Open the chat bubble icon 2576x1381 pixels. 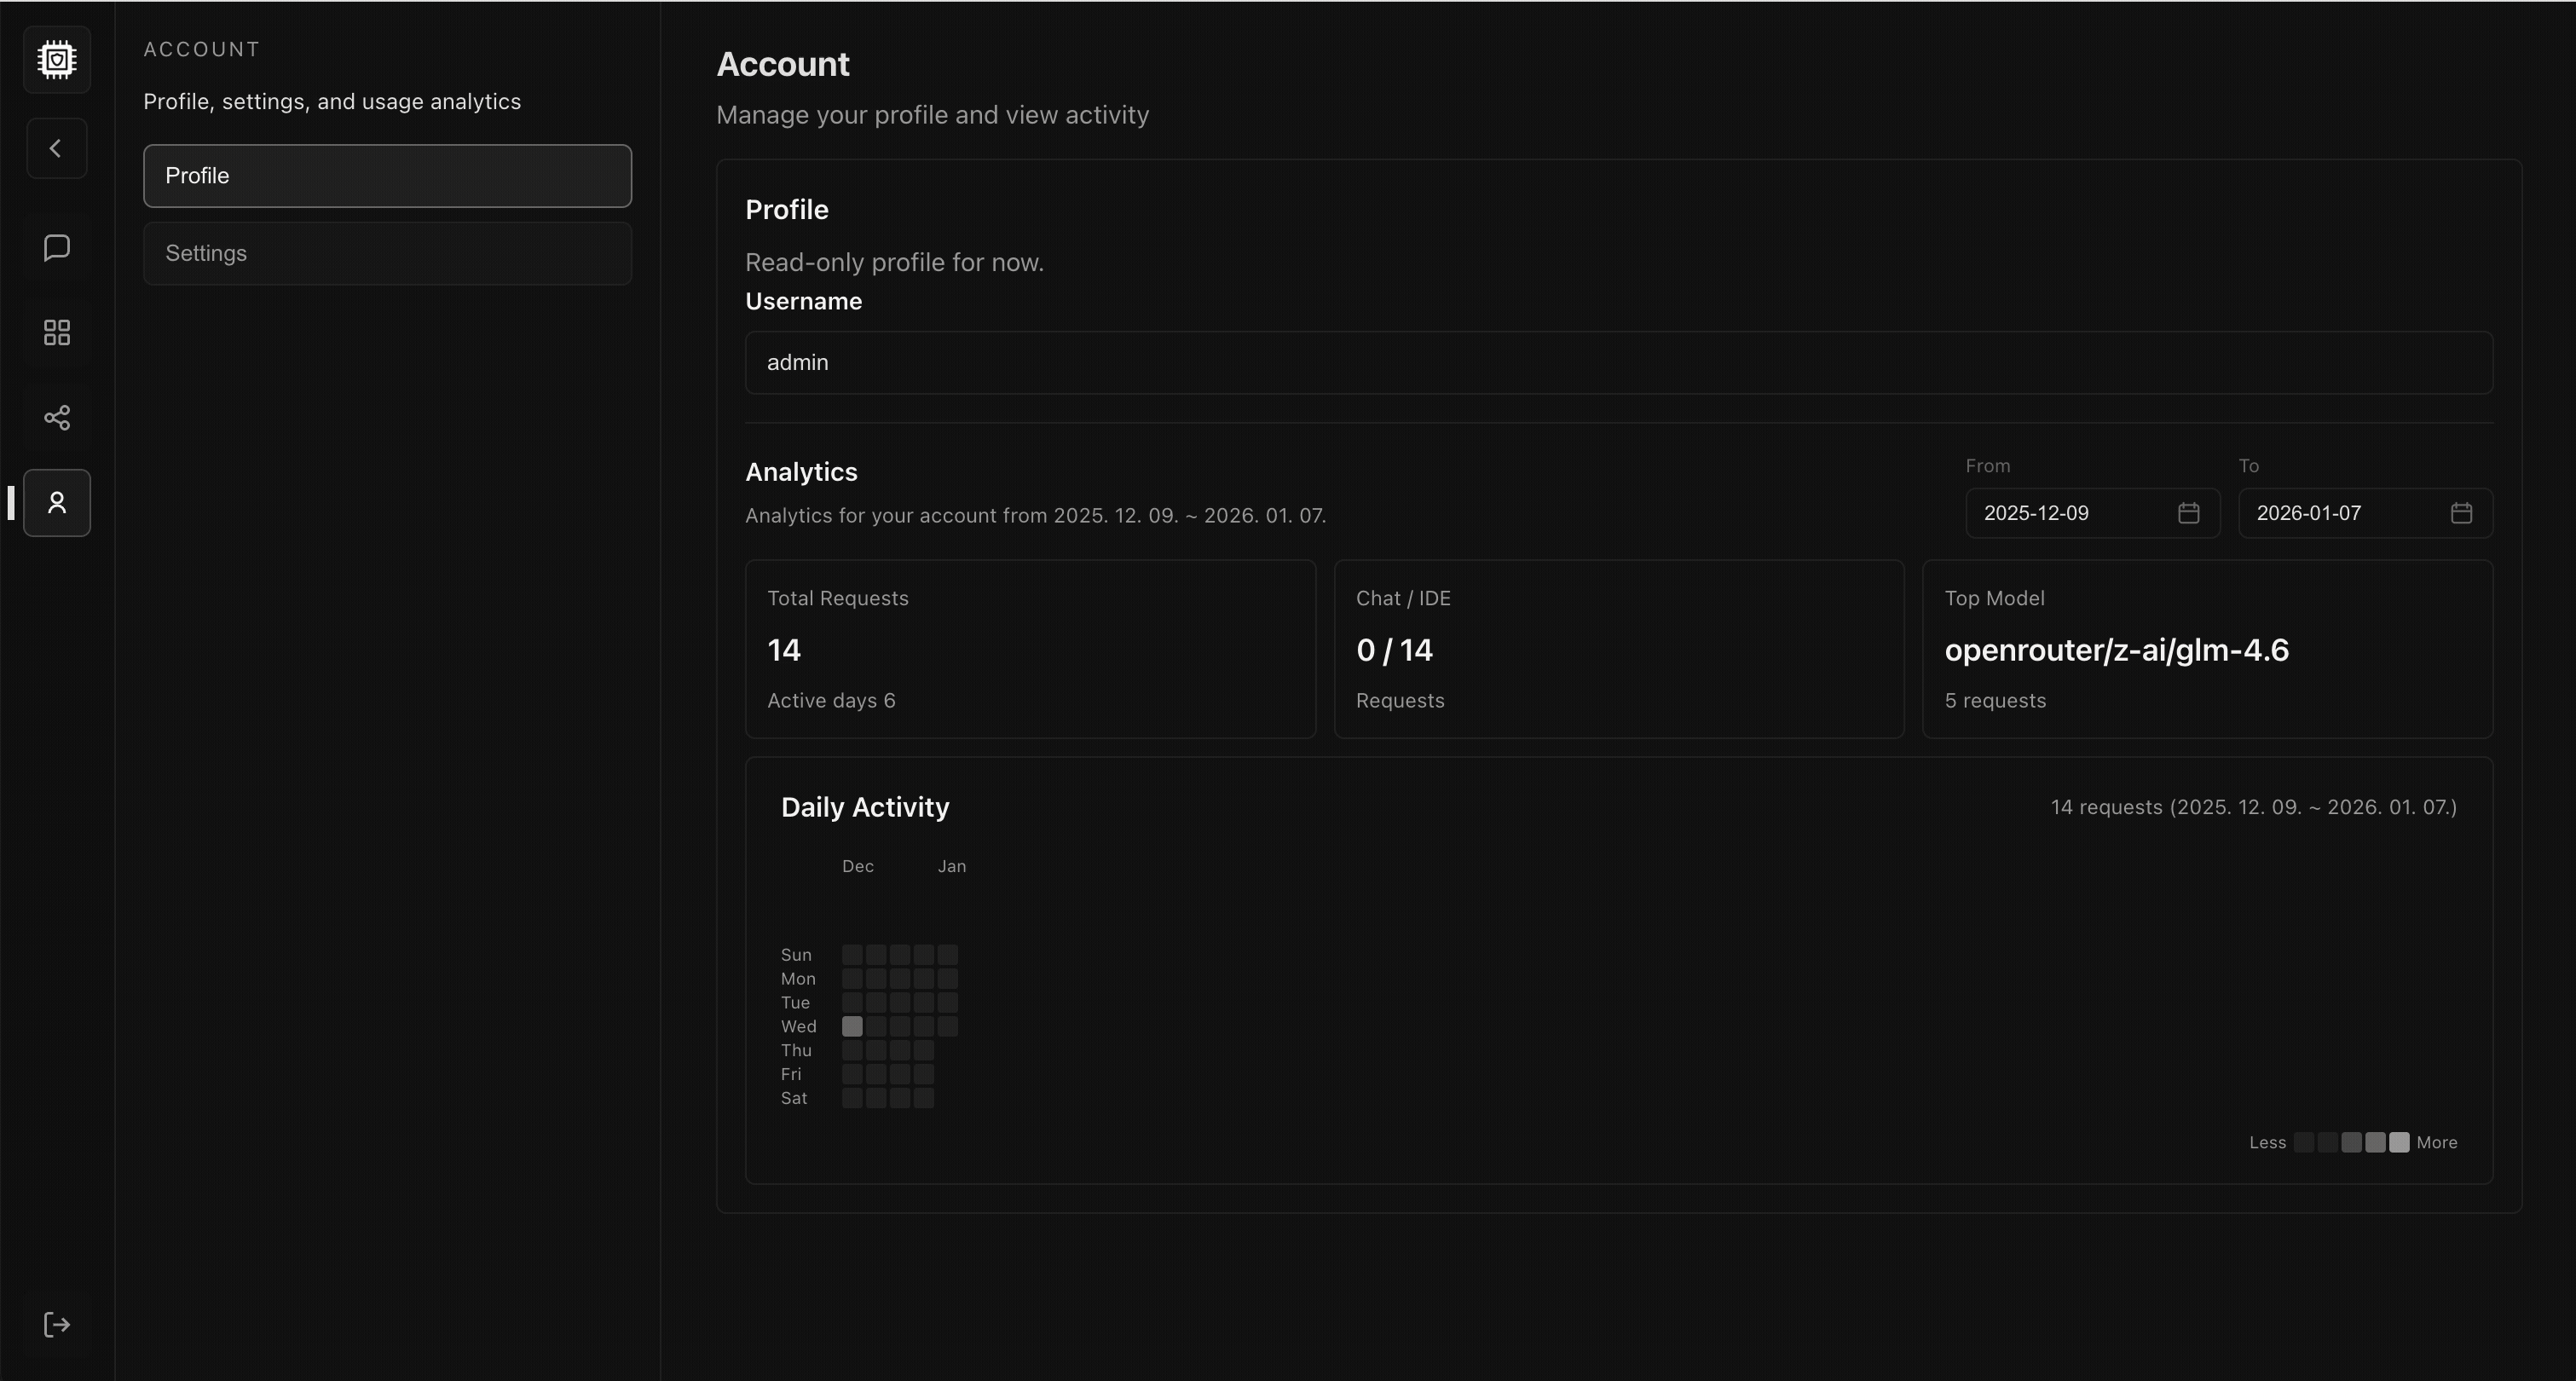(x=57, y=247)
